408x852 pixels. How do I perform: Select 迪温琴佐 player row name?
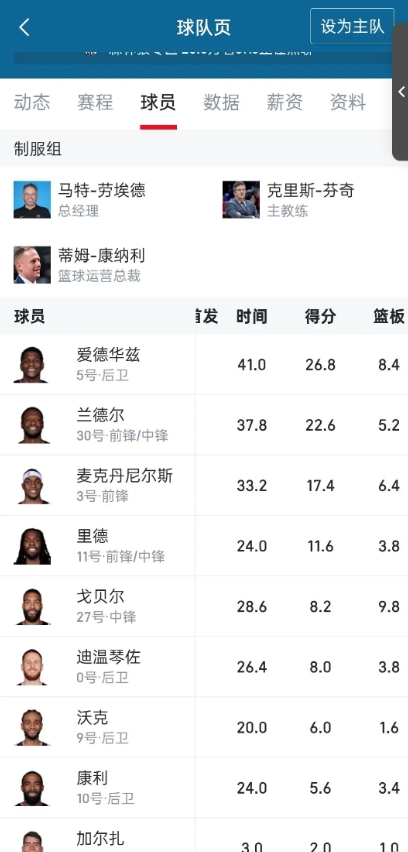108,657
